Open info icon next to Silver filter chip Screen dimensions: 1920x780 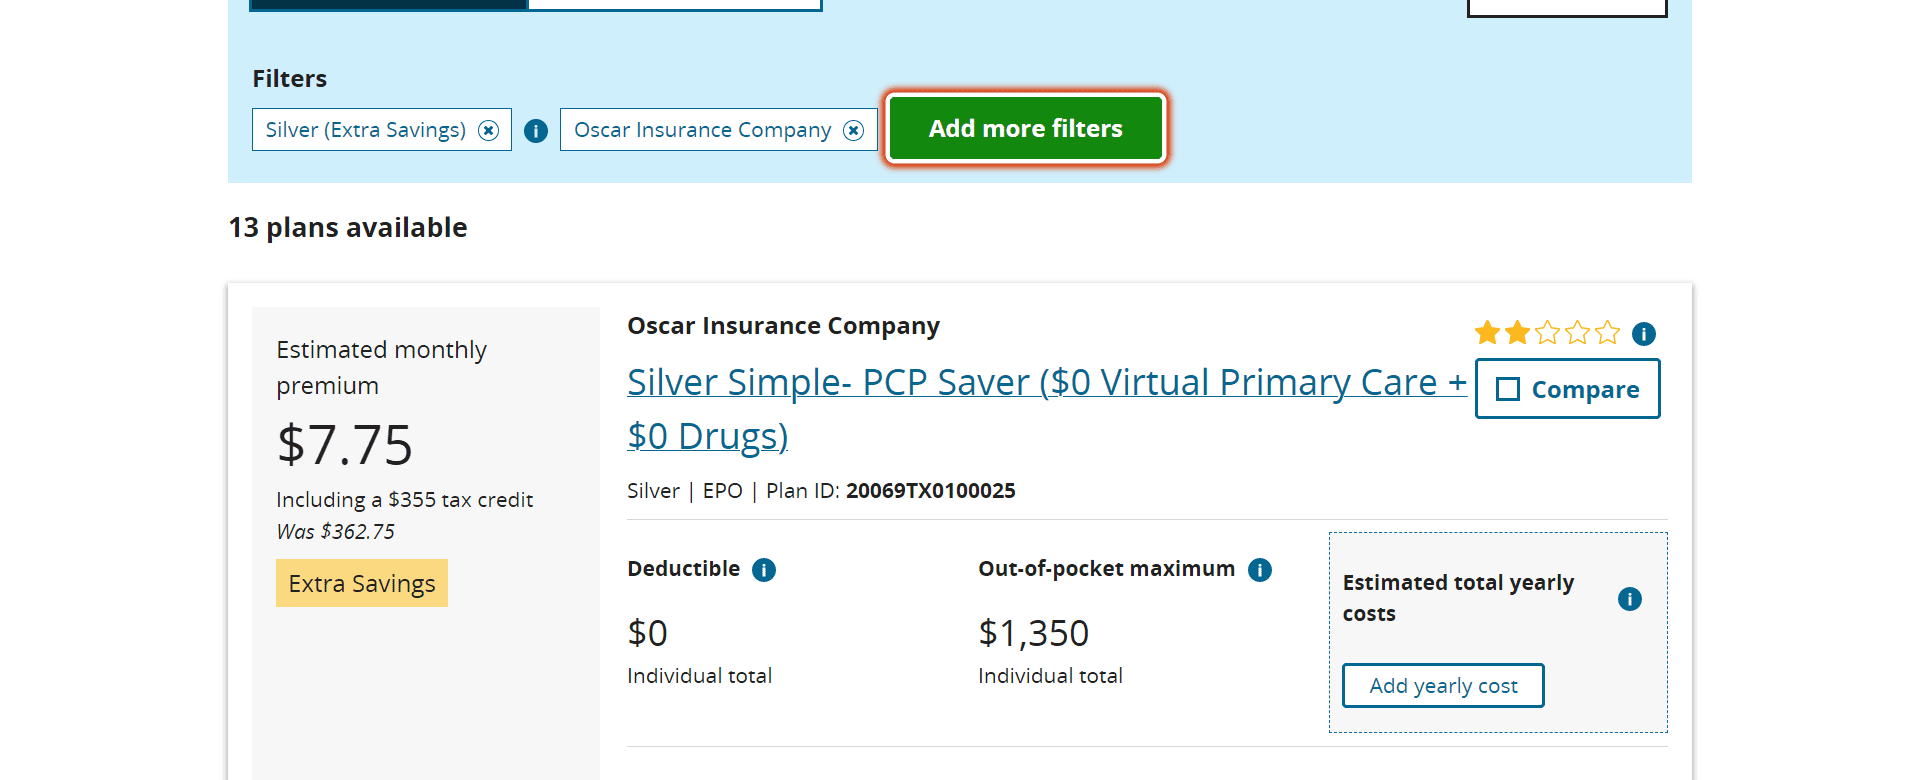536,131
